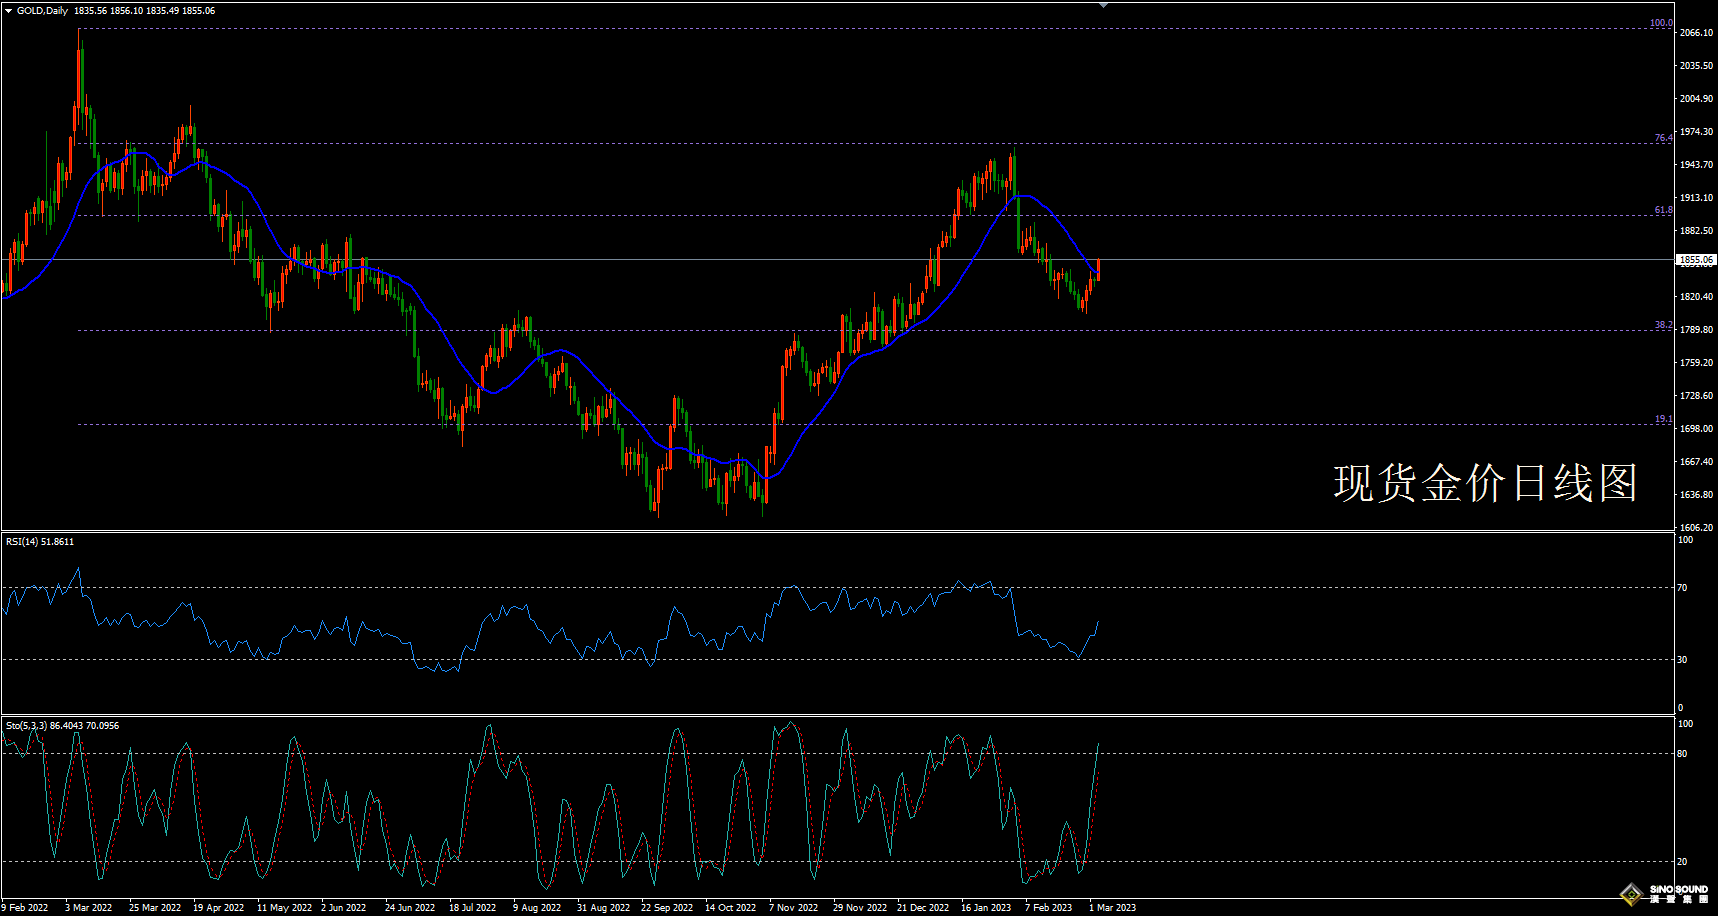1718x916 pixels.
Task: Click the 76.4 Fibonacci level label
Action: [x=1663, y=138]
